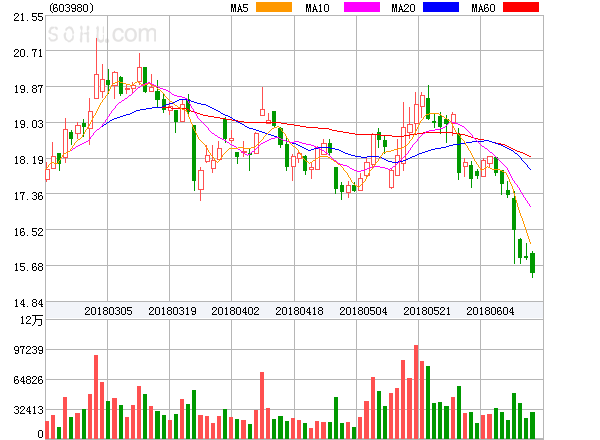Click the tallest red volume bar near 20180521

tap(416, 392)
